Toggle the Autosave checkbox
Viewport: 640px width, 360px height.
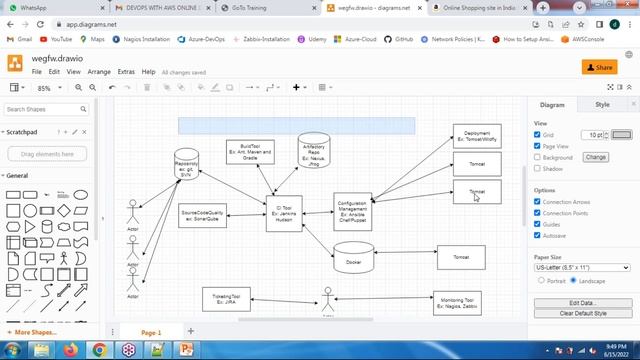point(537,235)
